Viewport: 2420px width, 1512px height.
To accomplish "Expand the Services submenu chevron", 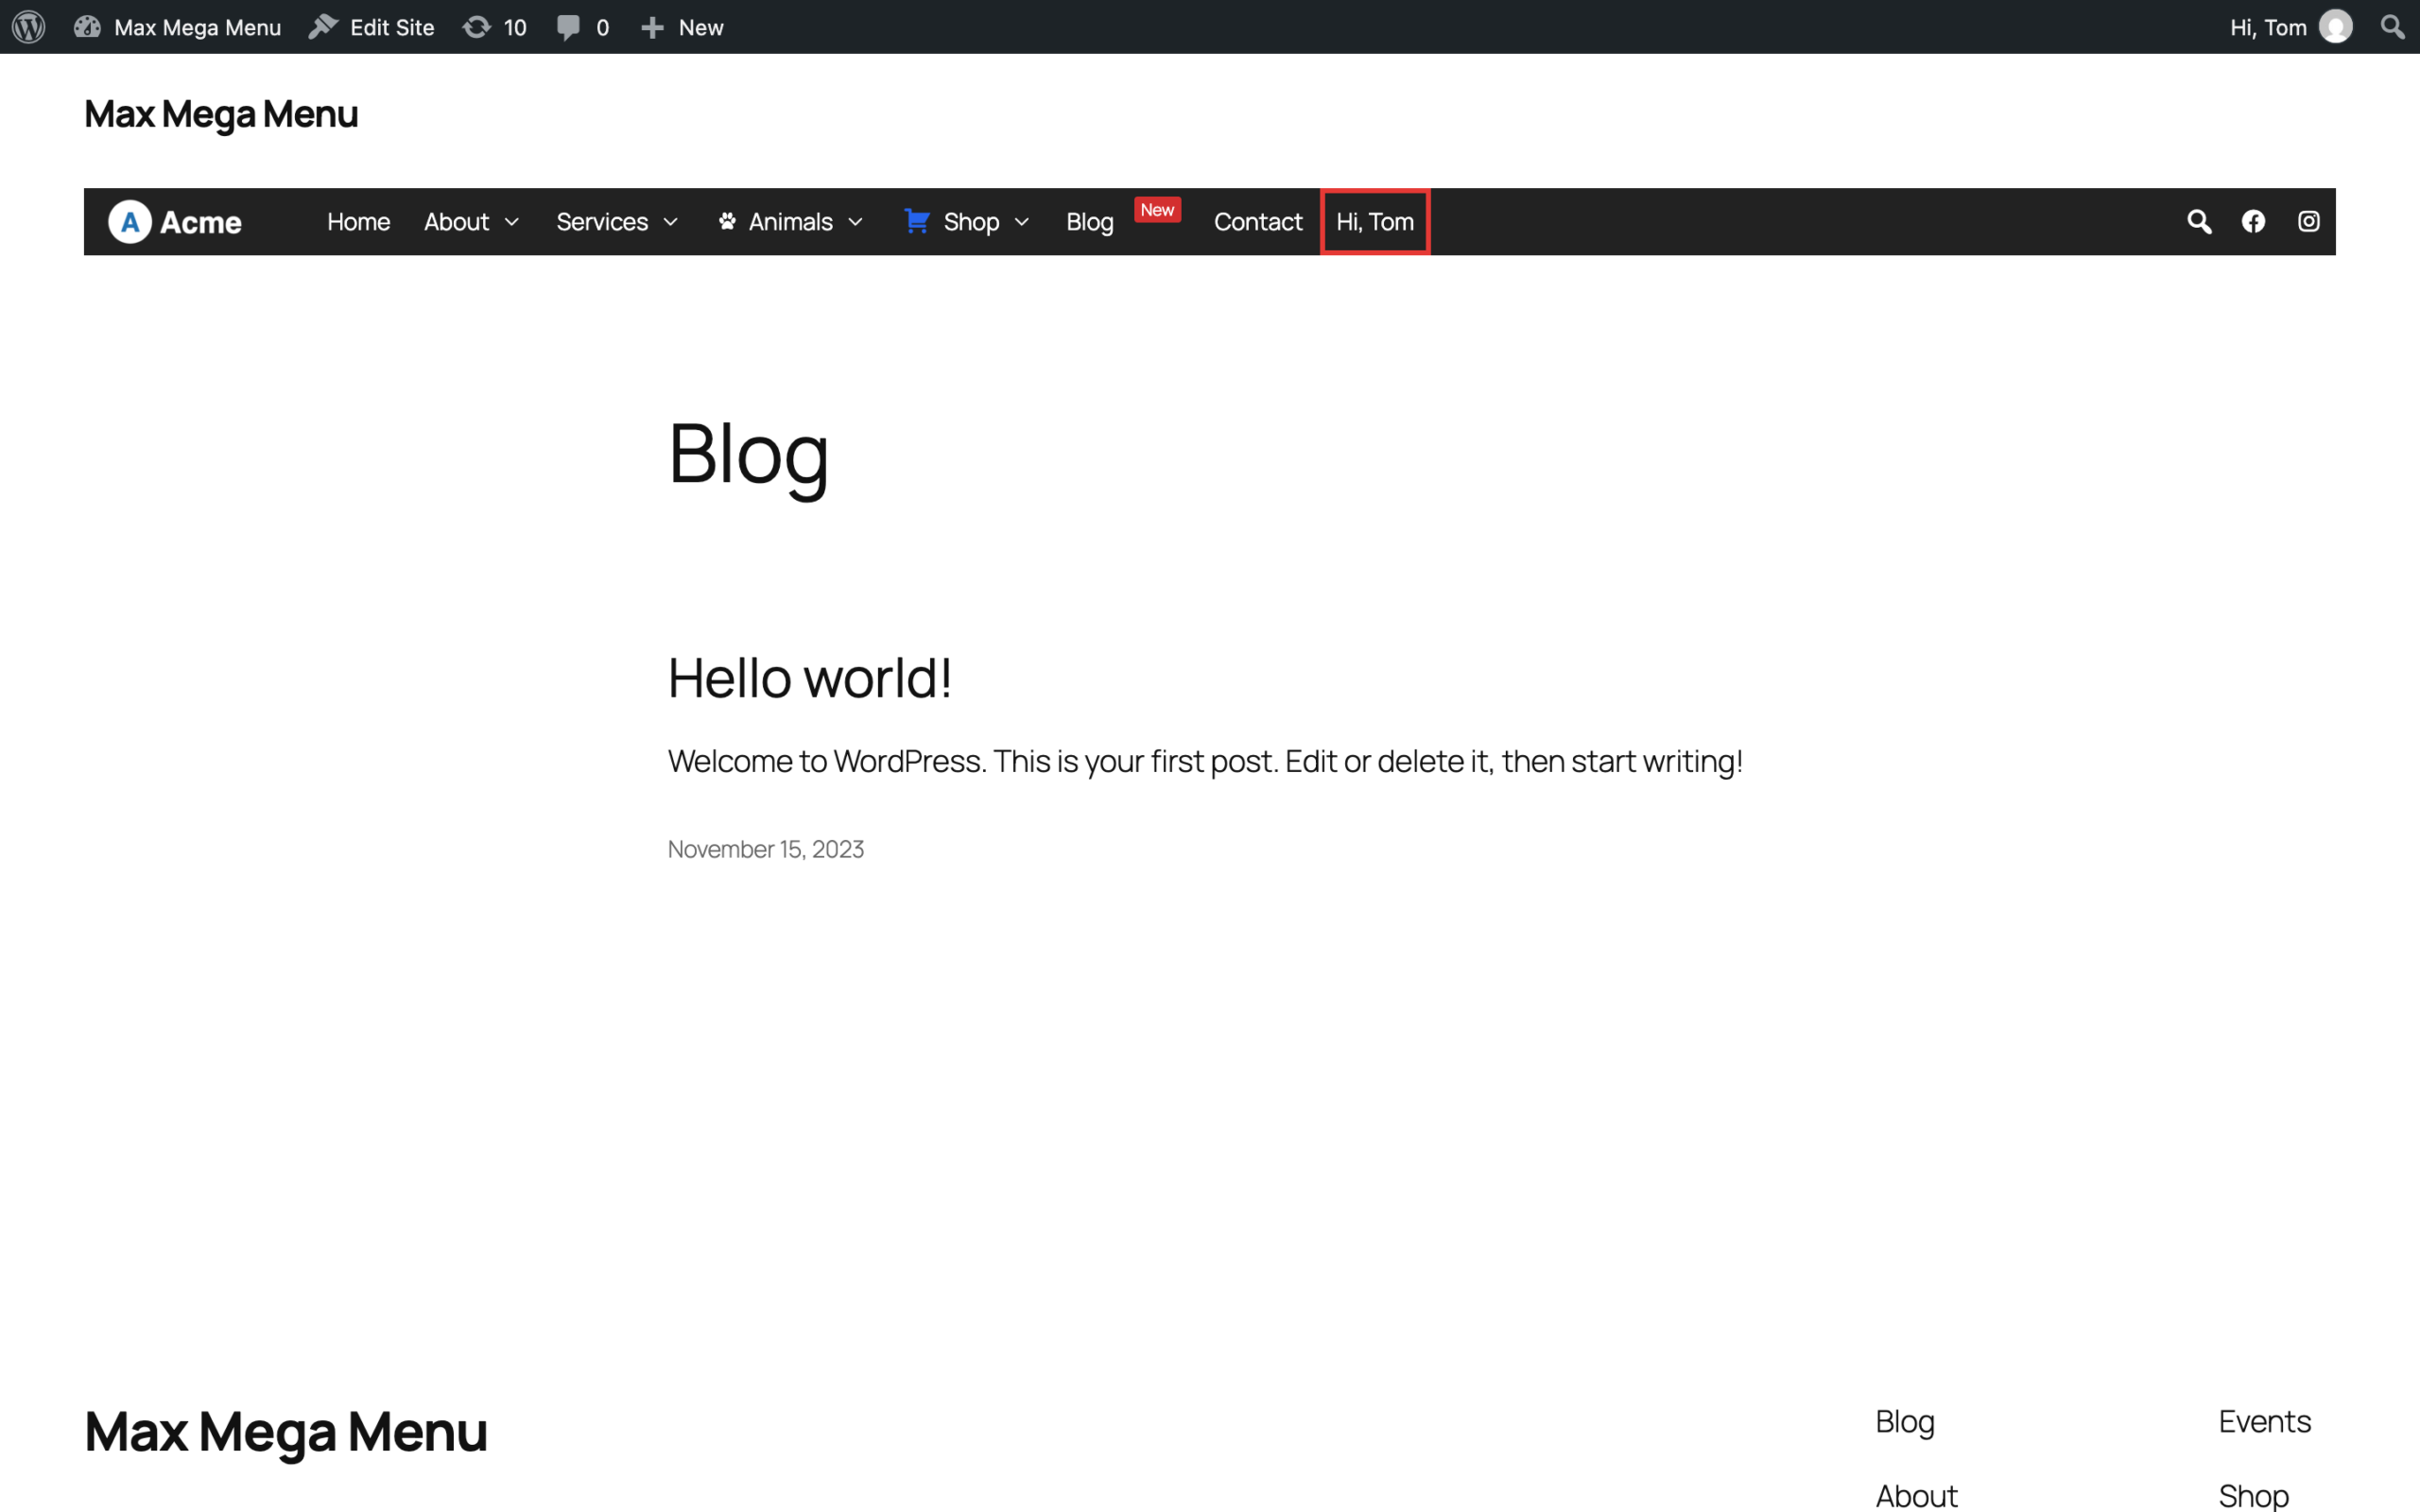I will 671,222.
